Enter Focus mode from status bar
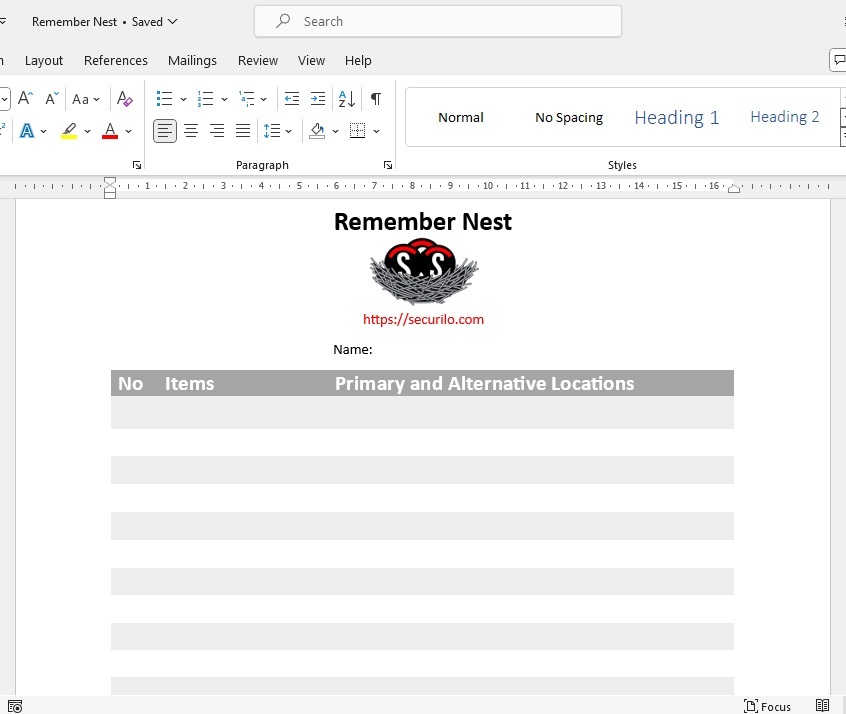The height and width of the screenshot is (714, 846). click(767, 706)
